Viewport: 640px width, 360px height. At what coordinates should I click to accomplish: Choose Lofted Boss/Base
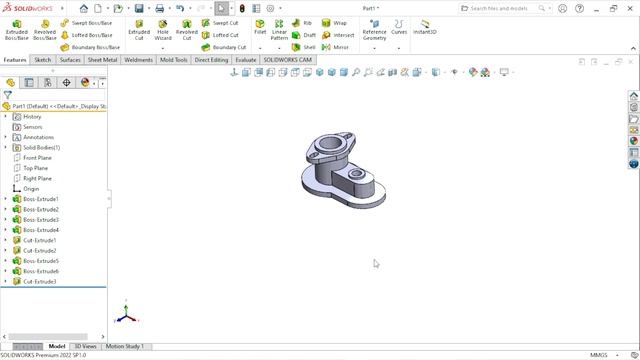coord(86,35)
